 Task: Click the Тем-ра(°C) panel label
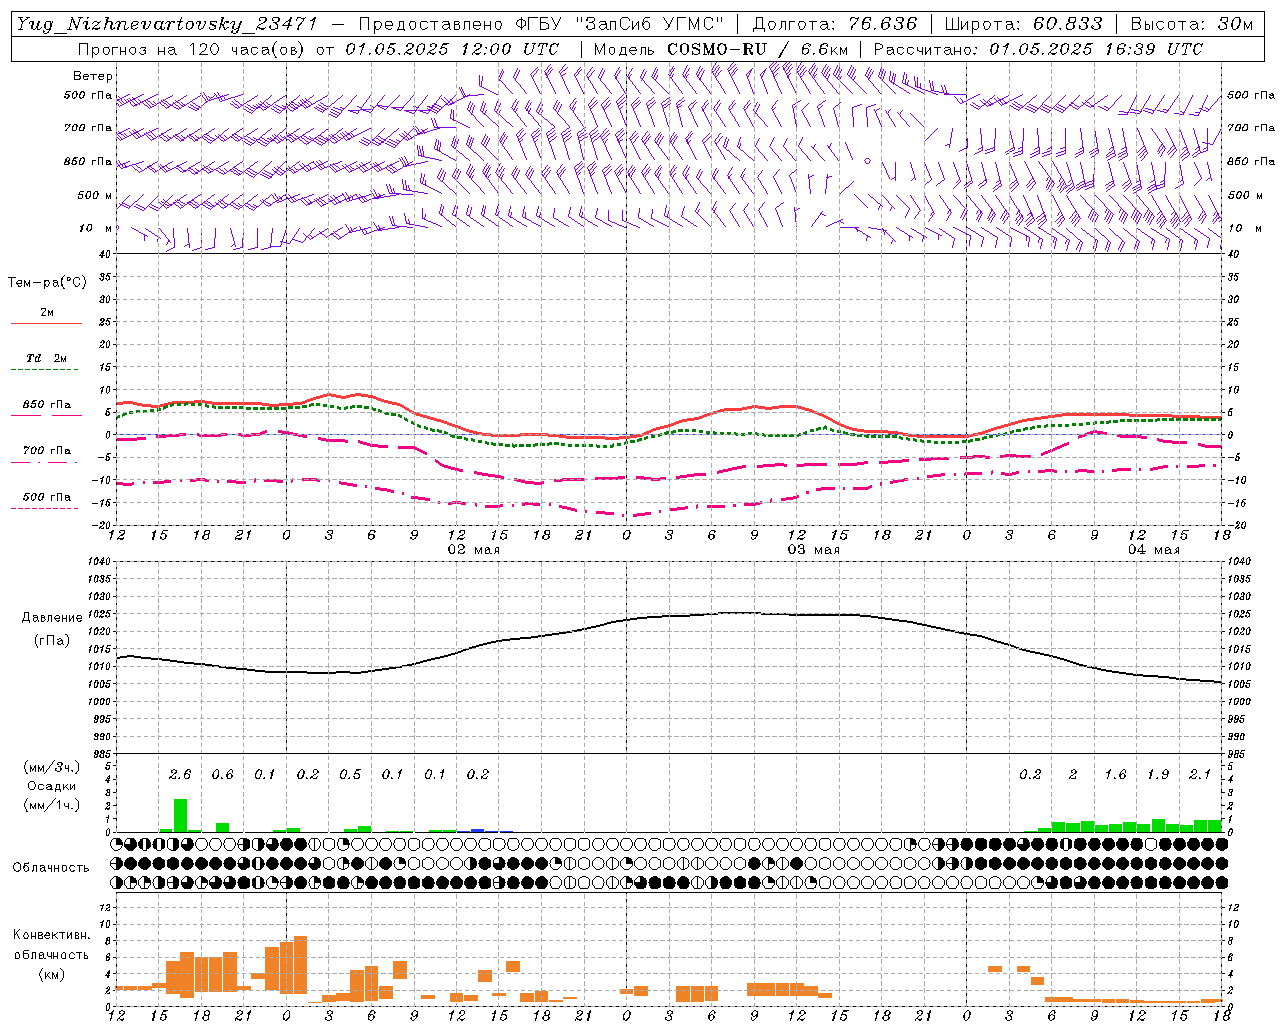tap(47, 283)
